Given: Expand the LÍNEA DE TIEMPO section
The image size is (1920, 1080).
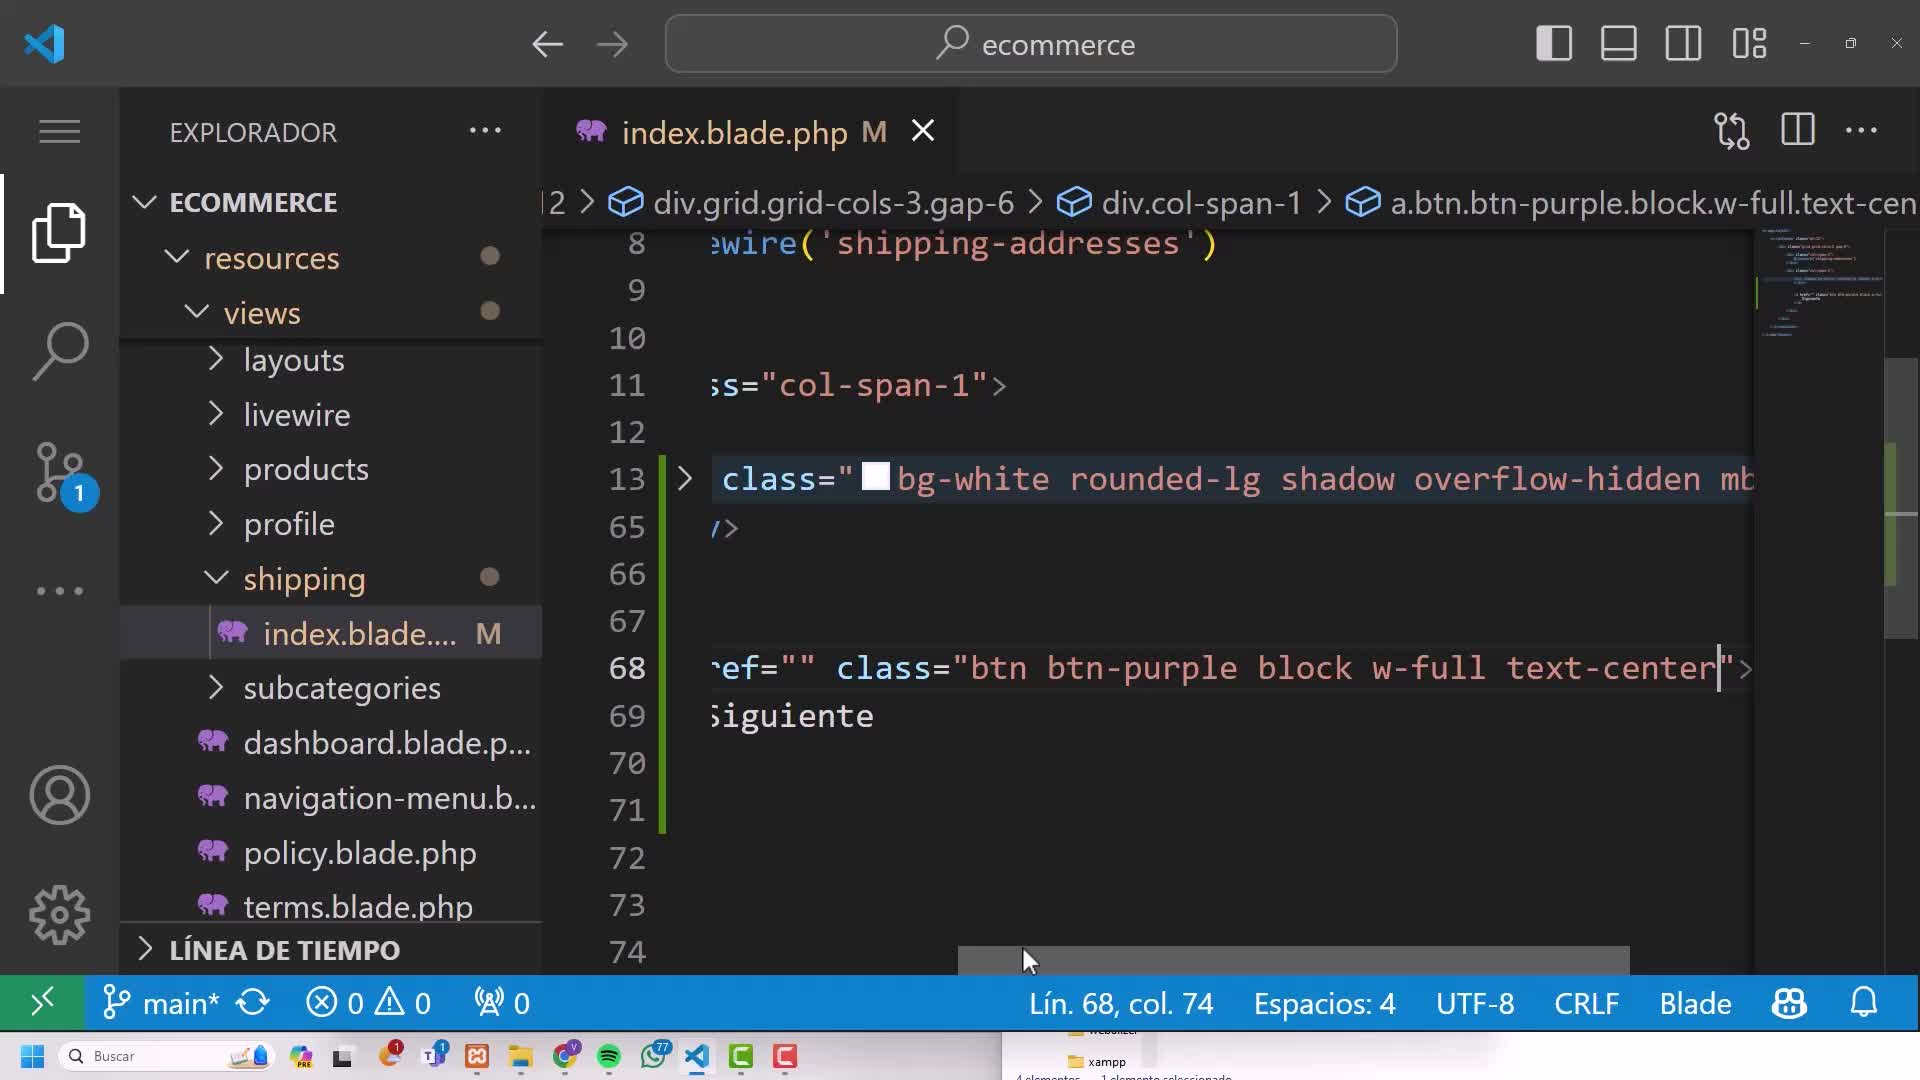Looking at the screenshot, I should point(284,950).
